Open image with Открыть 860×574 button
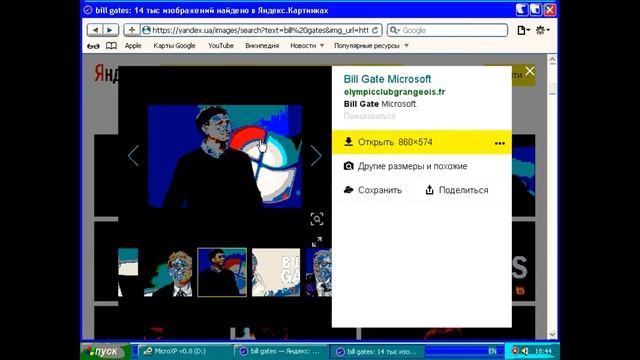This screenshot has height=360, width=640. pos(422,142)
